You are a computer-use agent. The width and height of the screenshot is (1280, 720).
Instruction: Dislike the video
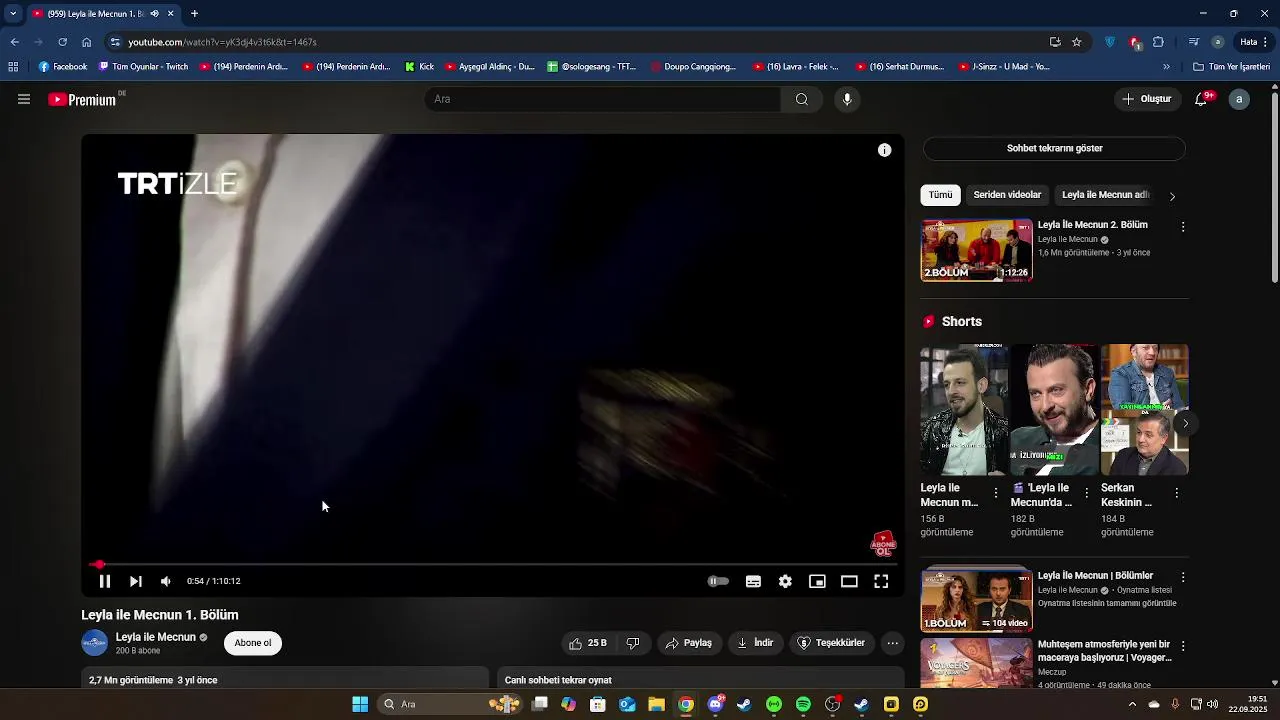633,643
